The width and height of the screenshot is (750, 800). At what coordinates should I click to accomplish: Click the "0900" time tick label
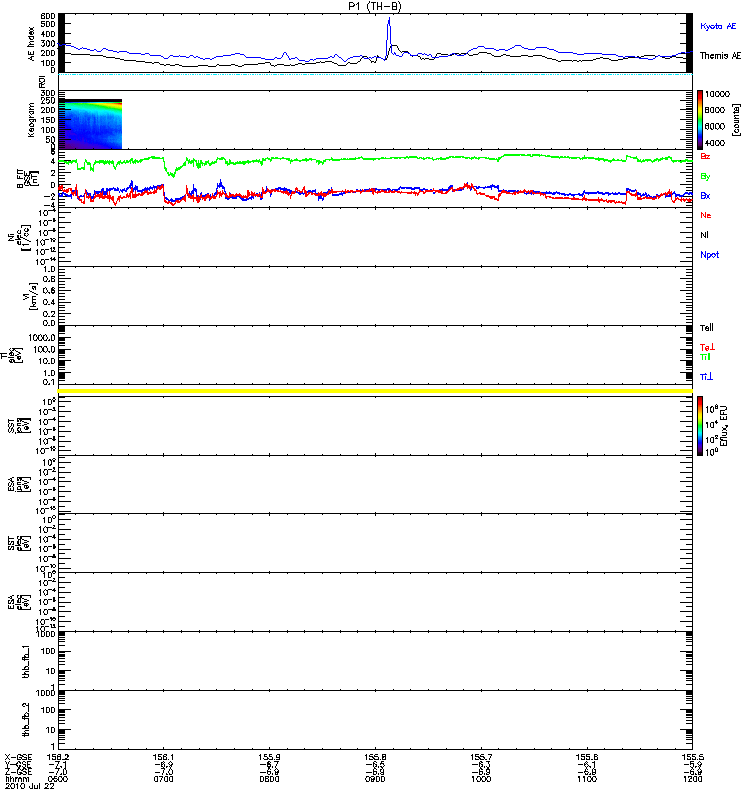tap(375, 779)
